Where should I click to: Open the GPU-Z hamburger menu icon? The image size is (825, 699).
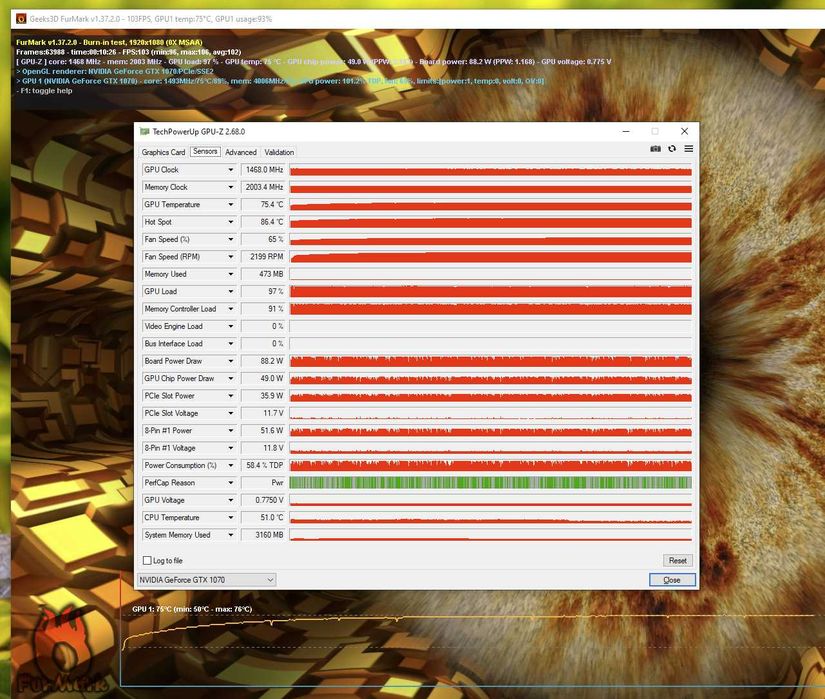click(688, 149)
